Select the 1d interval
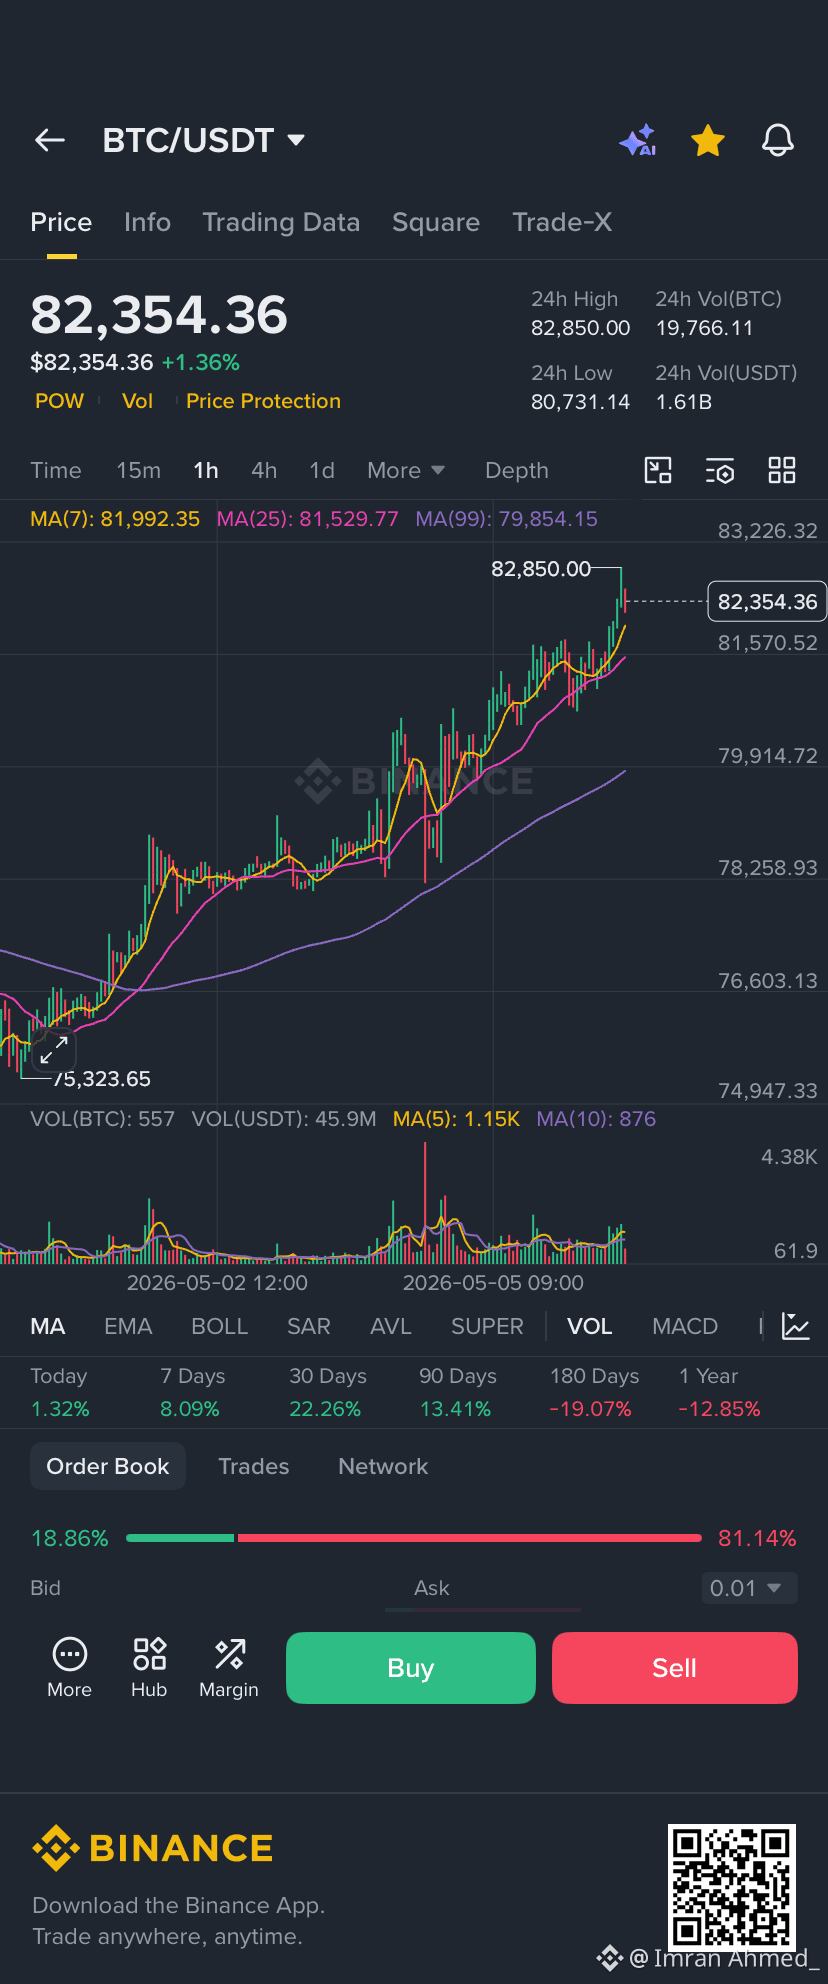Viewport: 828px width, 1984px height. click(322, 470)
